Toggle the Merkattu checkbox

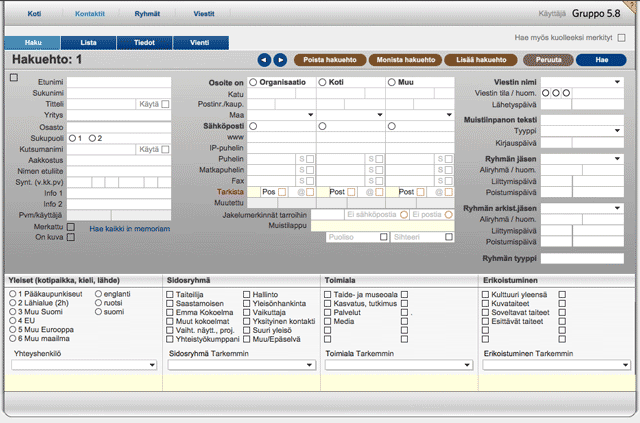click(x=71, y=227)
